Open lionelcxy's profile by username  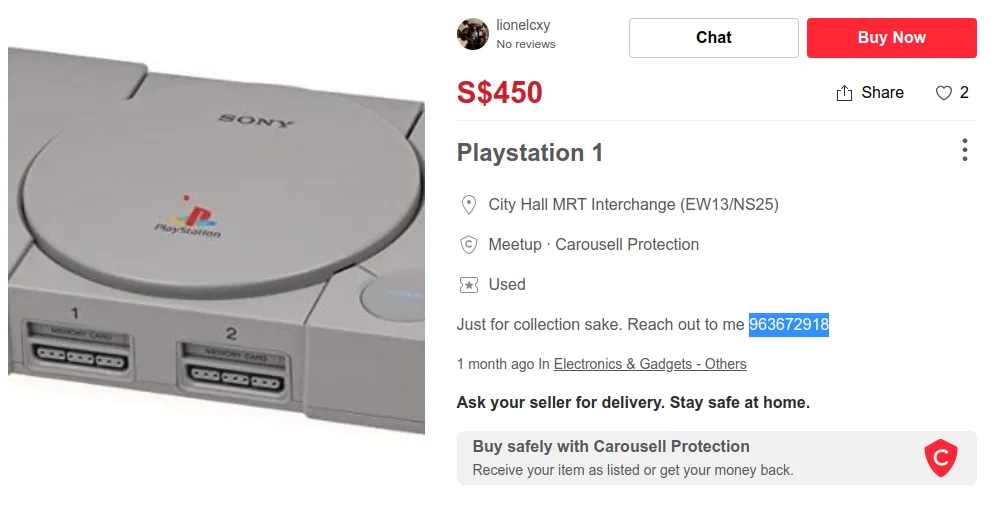[523, 25]
